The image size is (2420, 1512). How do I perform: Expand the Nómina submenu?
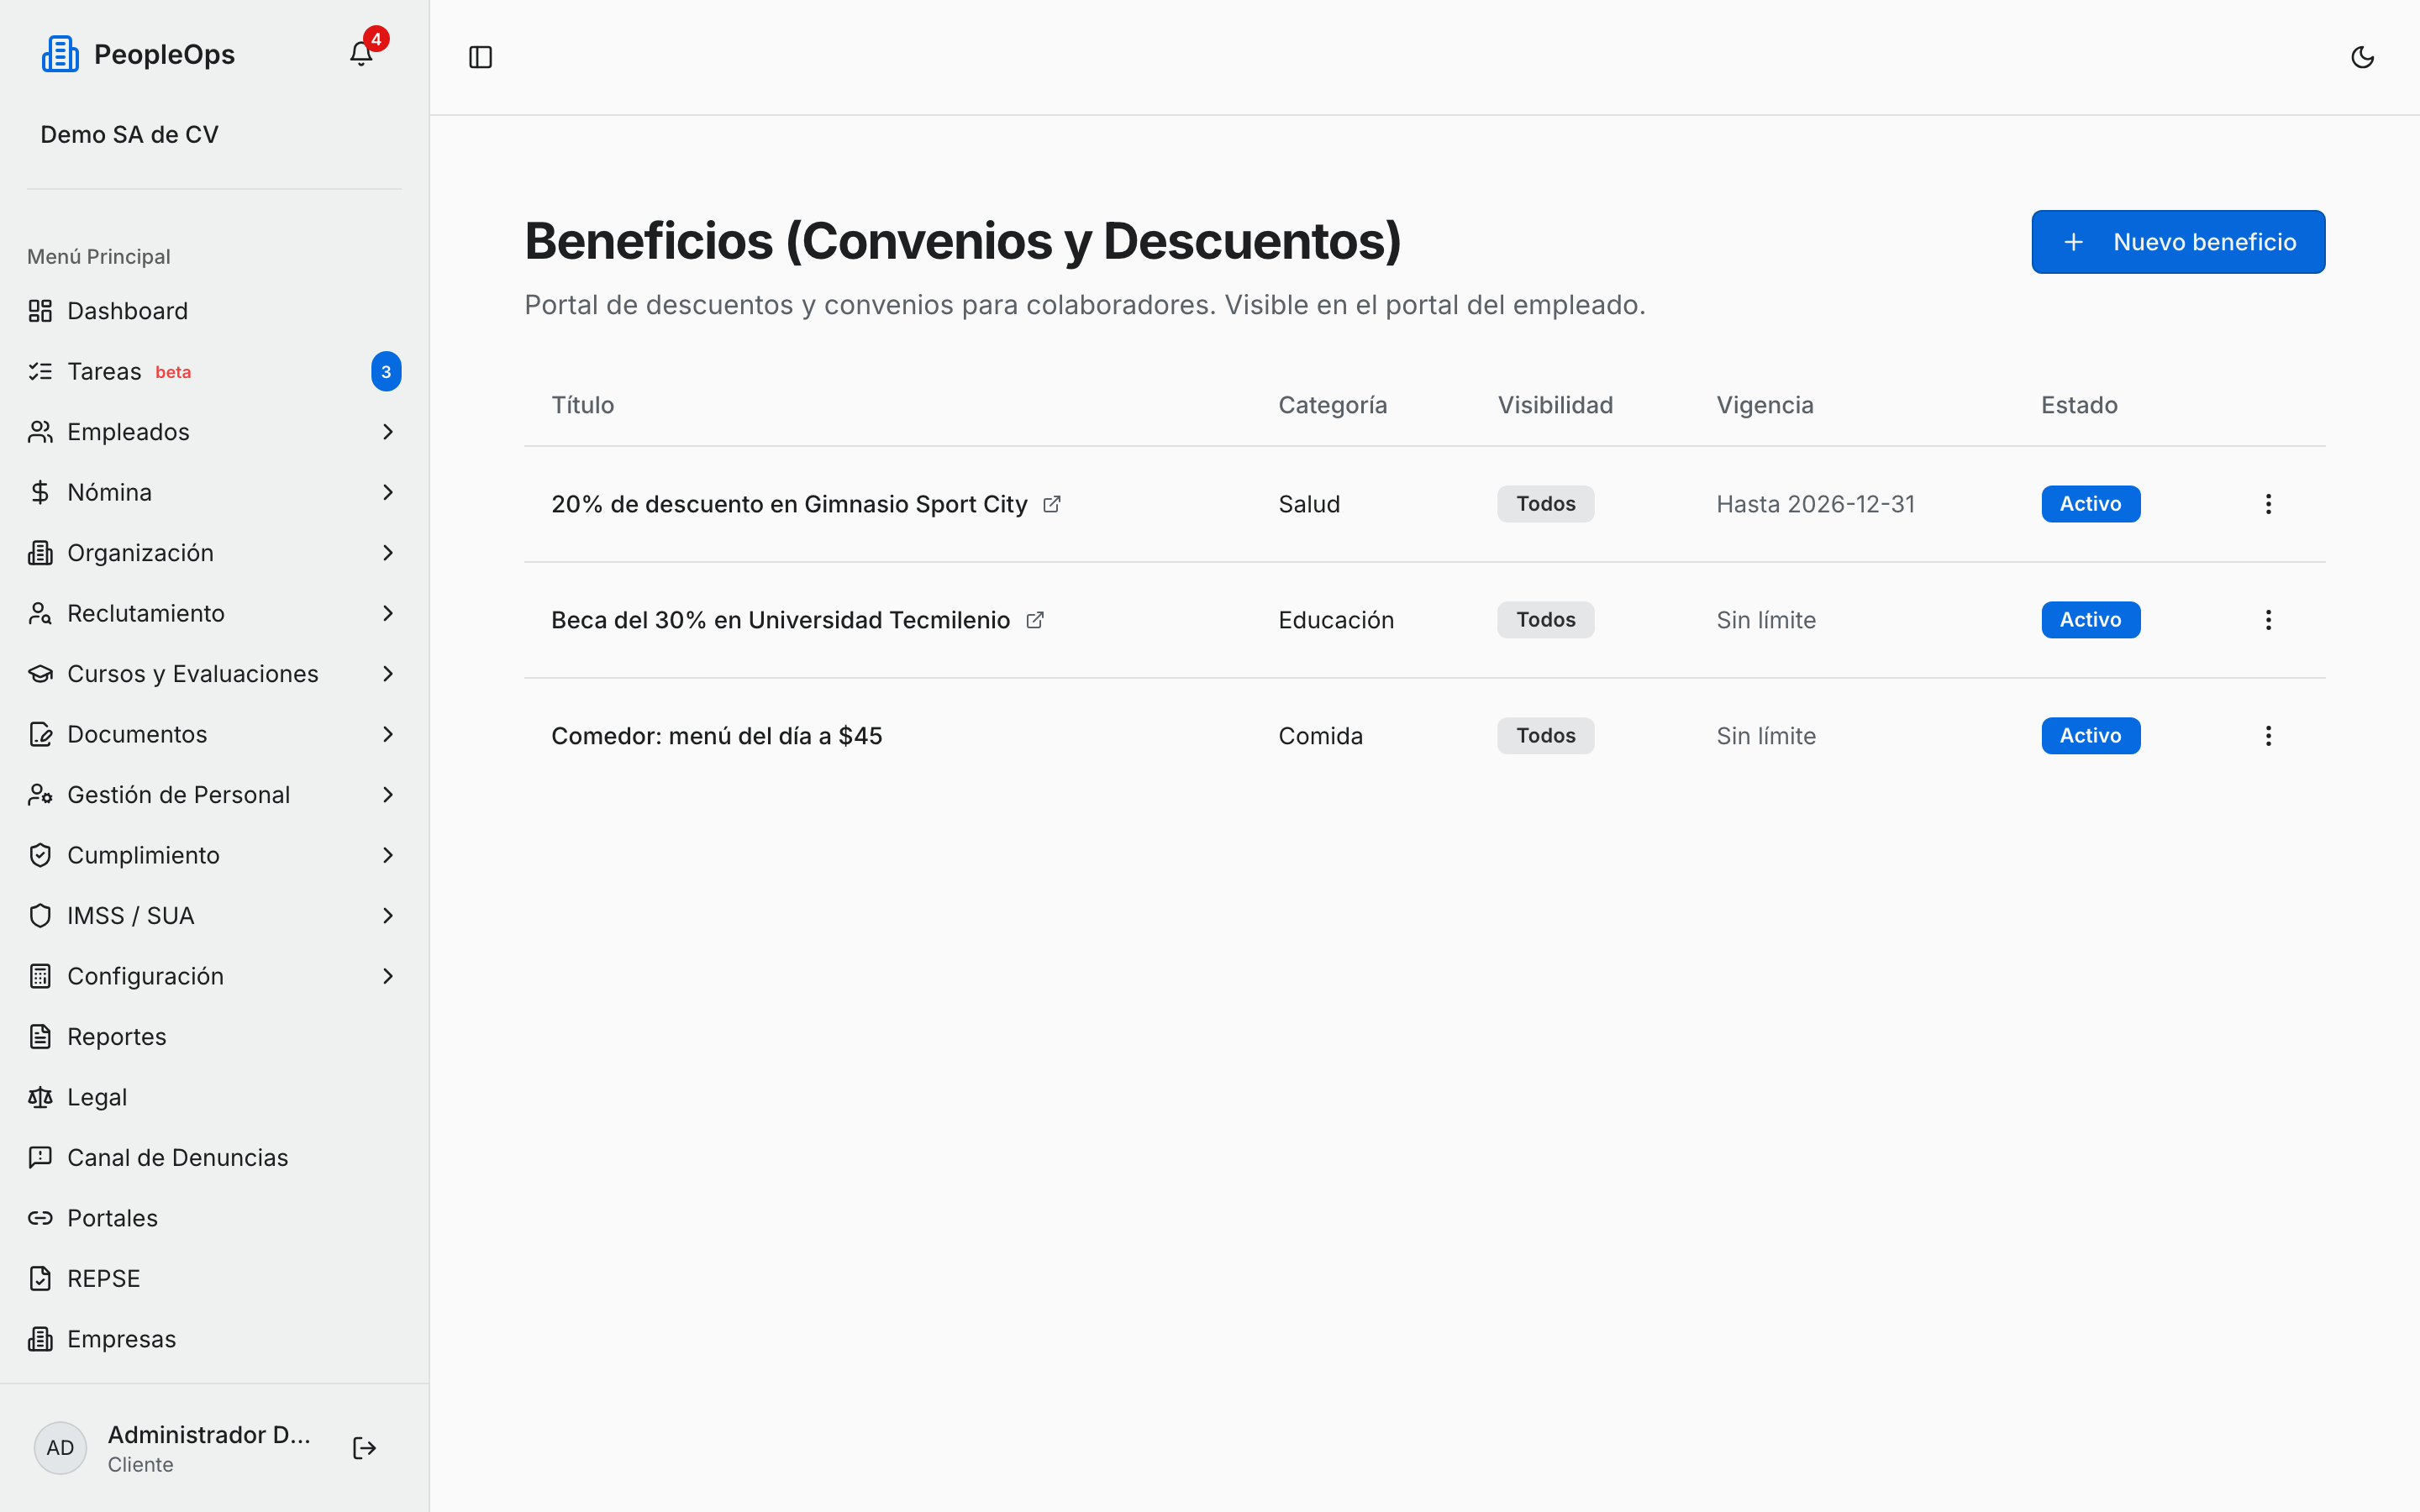pyautogui.click(x=214, y=492)
